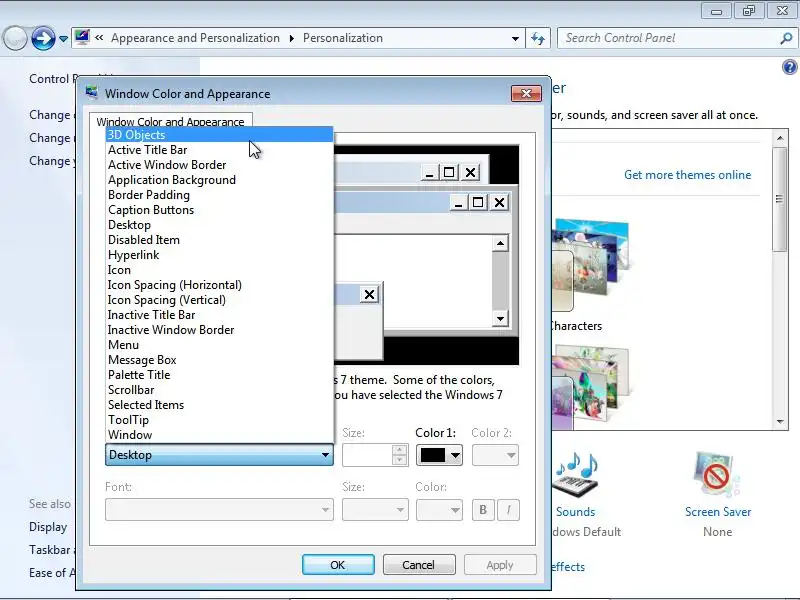Screen dimensions: 800x600
Task: Click Cancel in Window Color dialog
Action: [419, 565]
